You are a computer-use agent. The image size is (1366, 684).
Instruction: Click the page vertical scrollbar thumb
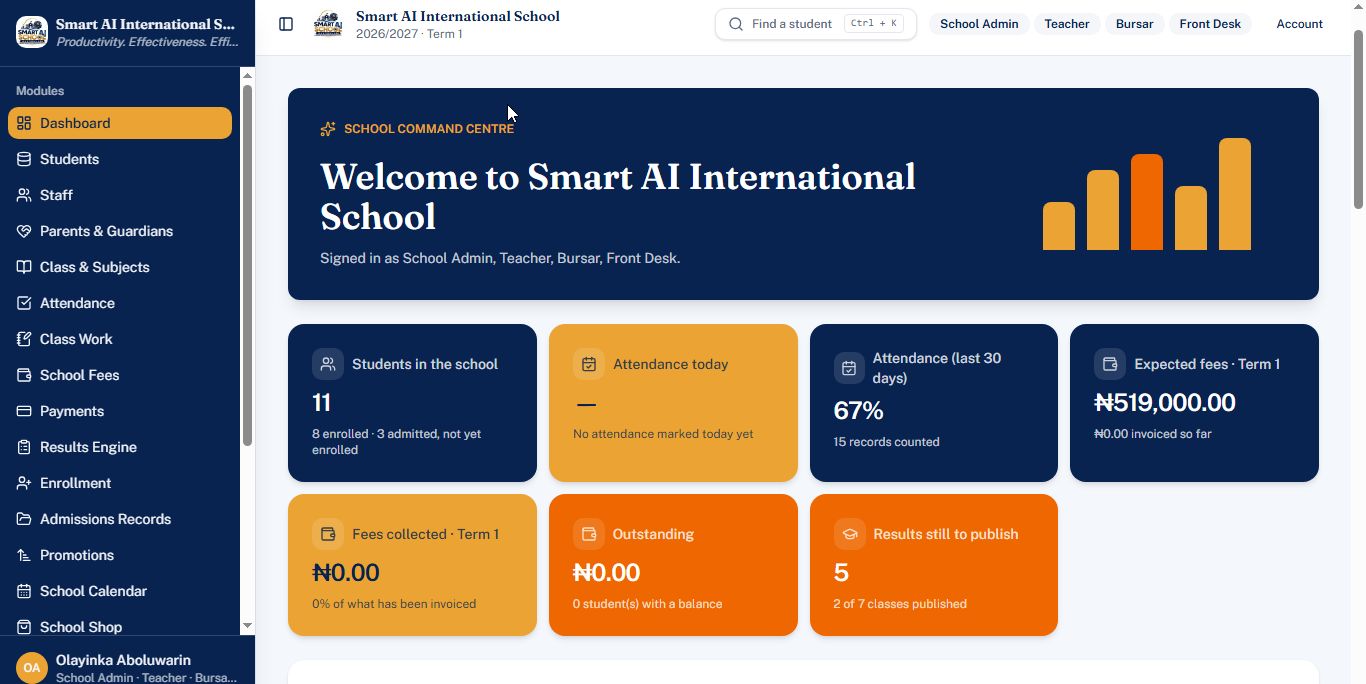tap(1358, 120)
